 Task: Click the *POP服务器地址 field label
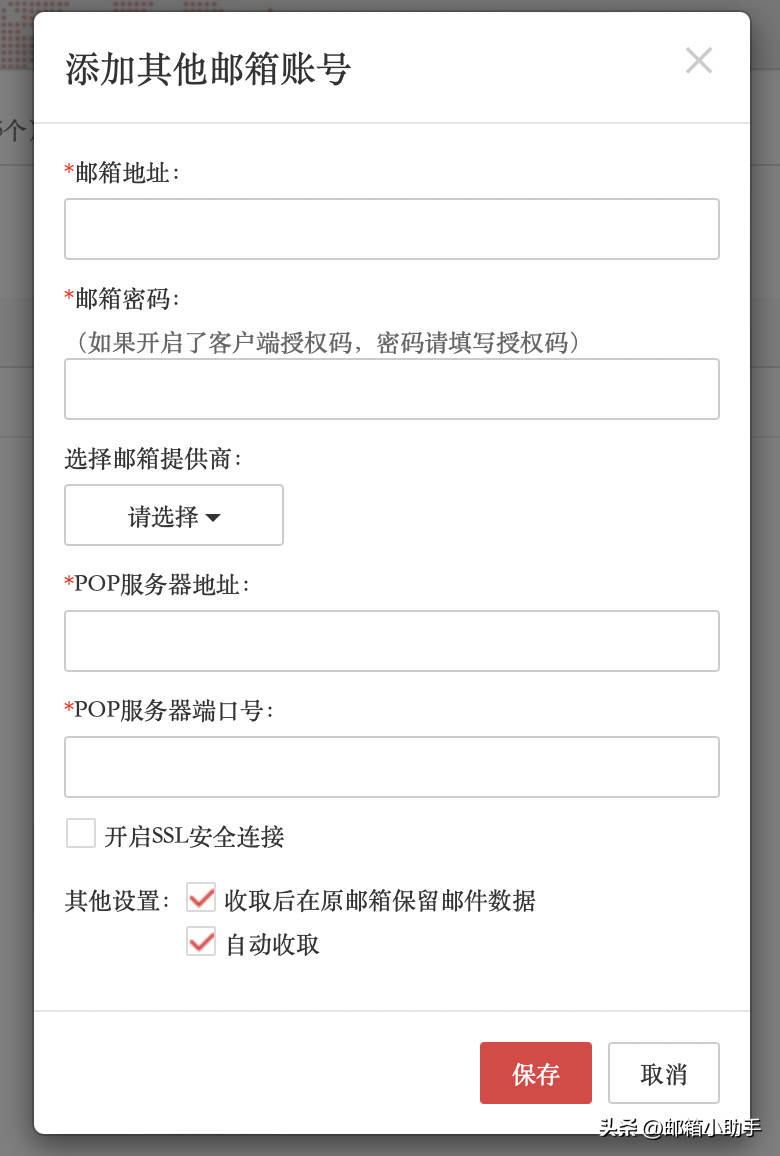click(x=157, y=585)
